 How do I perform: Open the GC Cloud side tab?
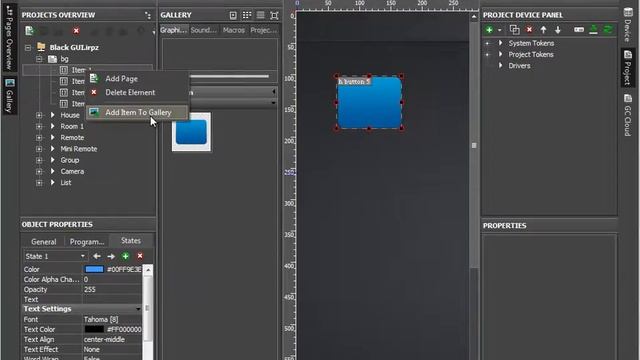[628, 115]
